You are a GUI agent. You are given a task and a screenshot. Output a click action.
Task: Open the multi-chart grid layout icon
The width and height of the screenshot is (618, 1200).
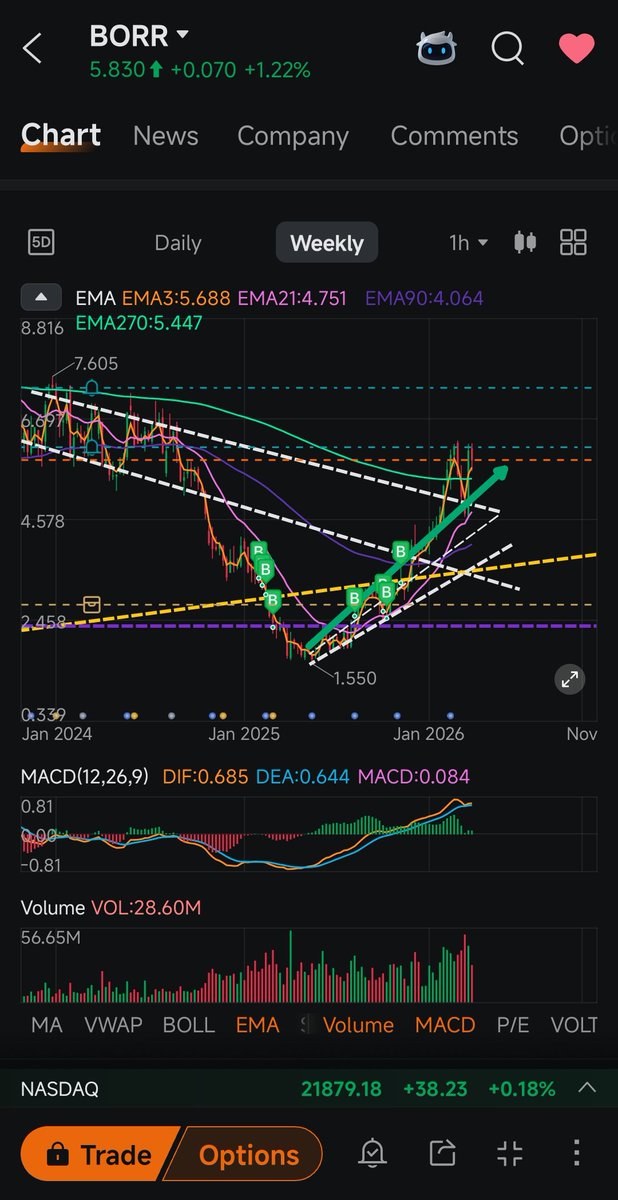(x=574, y=242)
